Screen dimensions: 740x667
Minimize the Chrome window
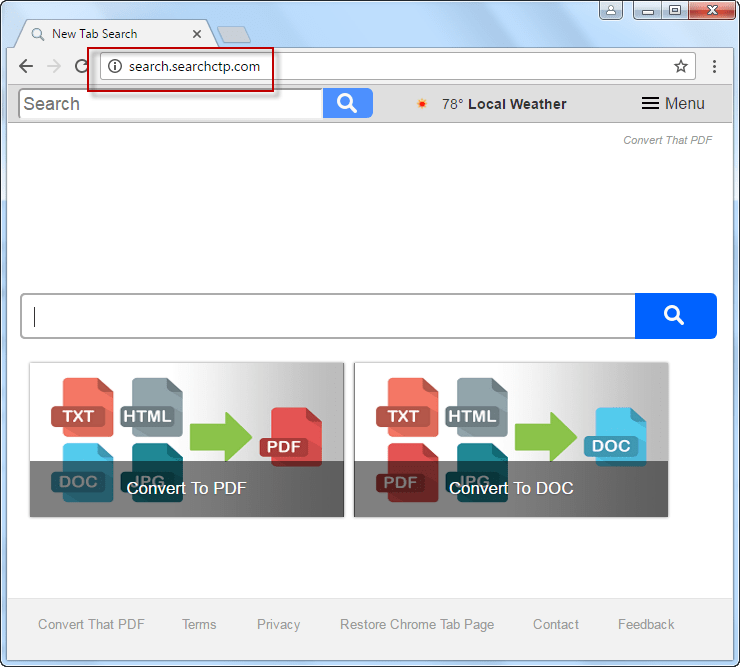(x=648, y=10)
